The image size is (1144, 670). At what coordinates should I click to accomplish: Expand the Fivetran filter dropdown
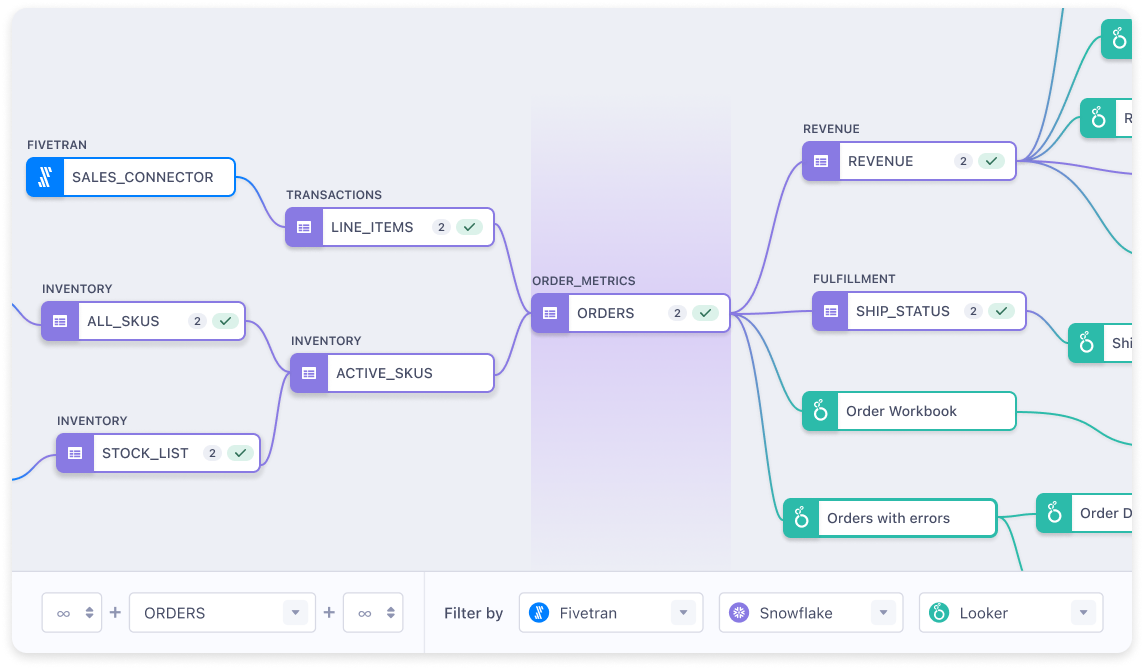click(684, 612)
